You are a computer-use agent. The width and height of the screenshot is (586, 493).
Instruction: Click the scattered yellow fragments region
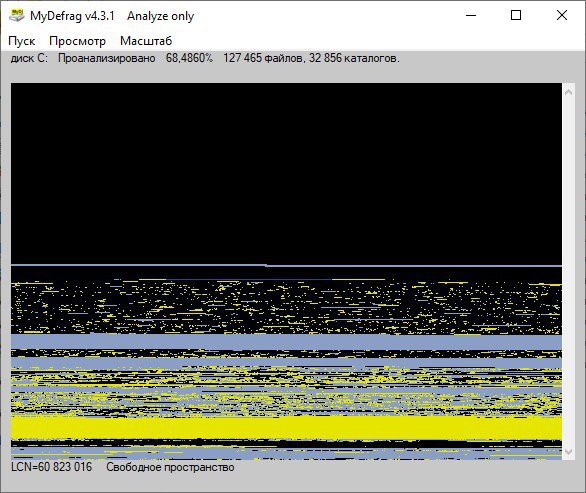[286, 307]
